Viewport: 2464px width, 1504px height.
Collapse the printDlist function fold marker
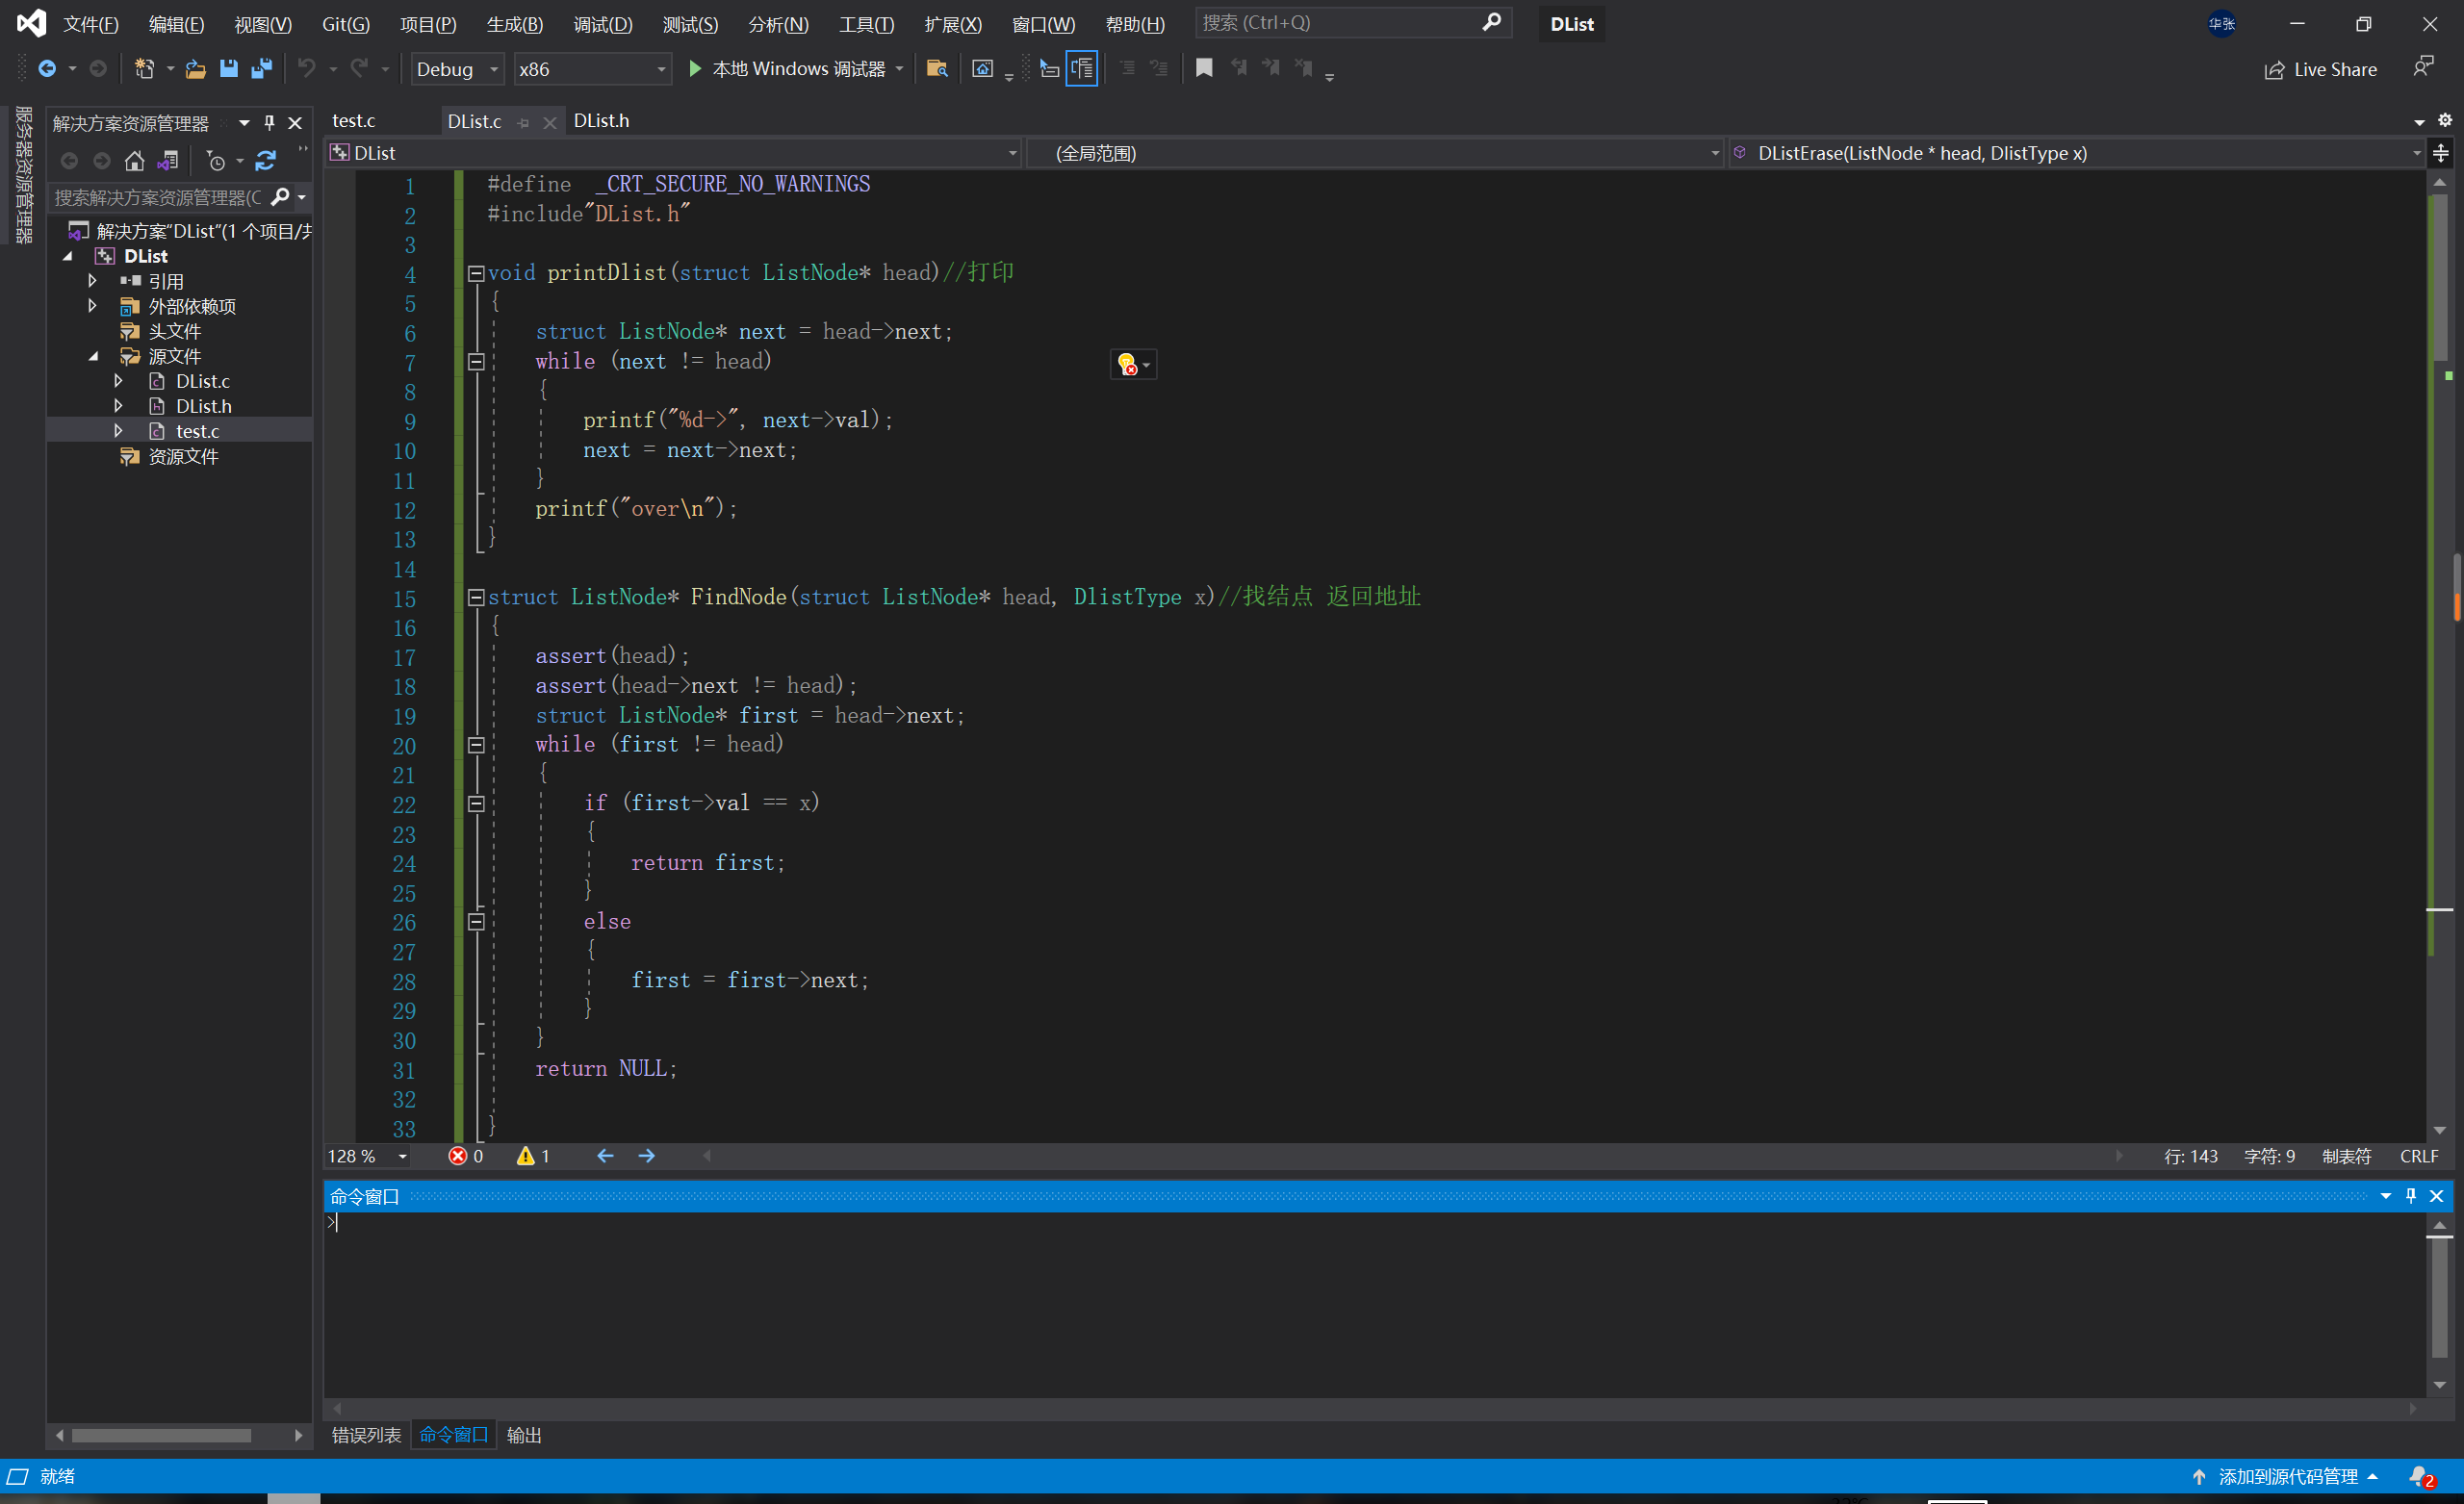[x=476, y=273]
